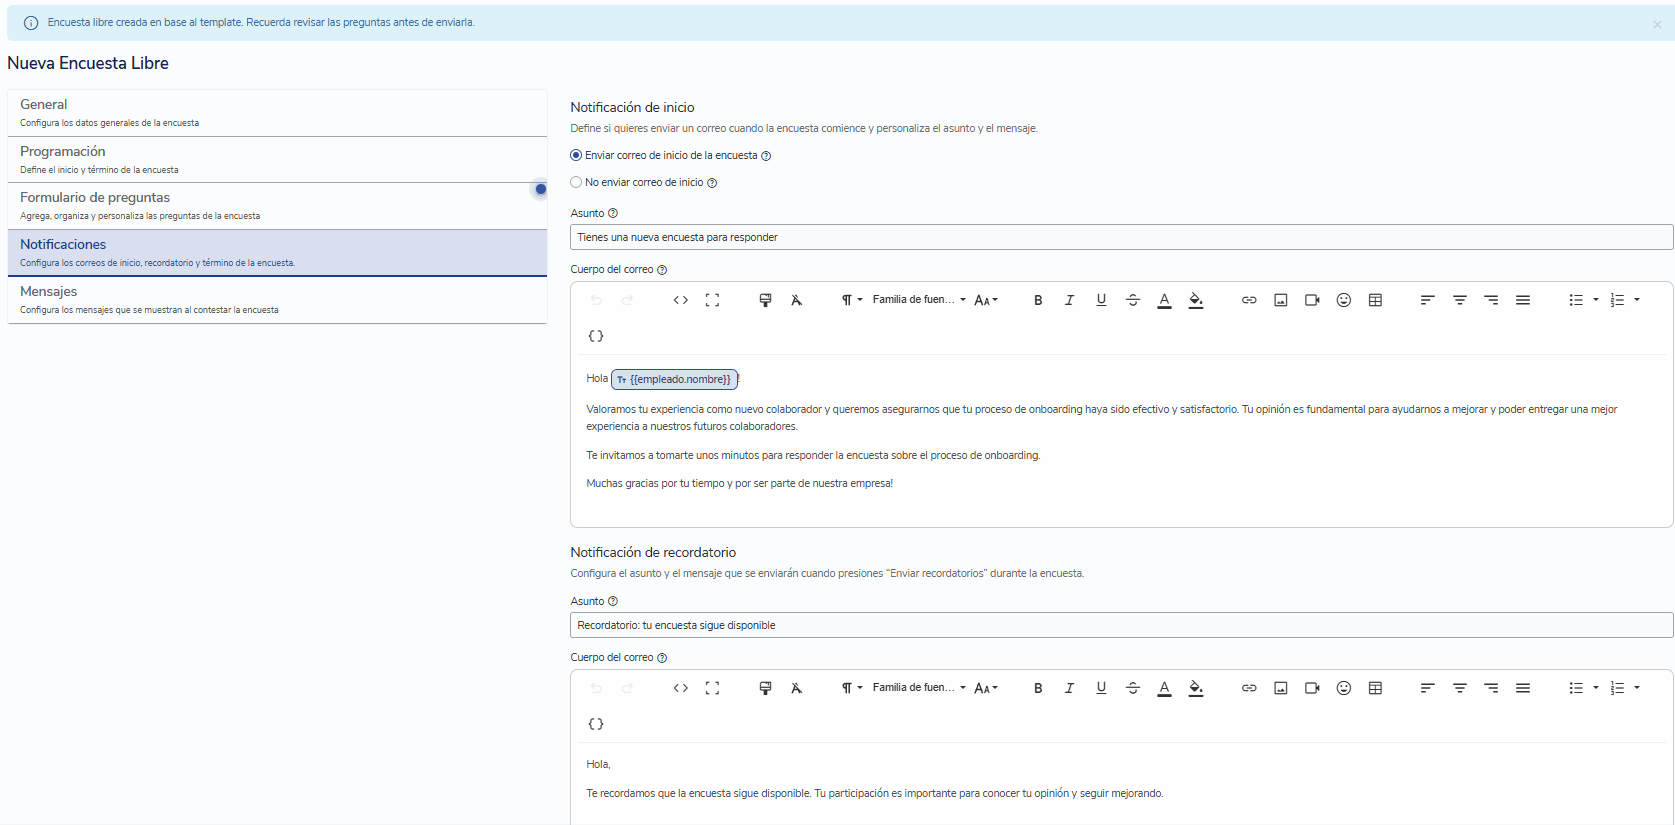This screenshot has height=825, width=1675.
Task: Open the 'Programación' section
Action: (277, 160)
